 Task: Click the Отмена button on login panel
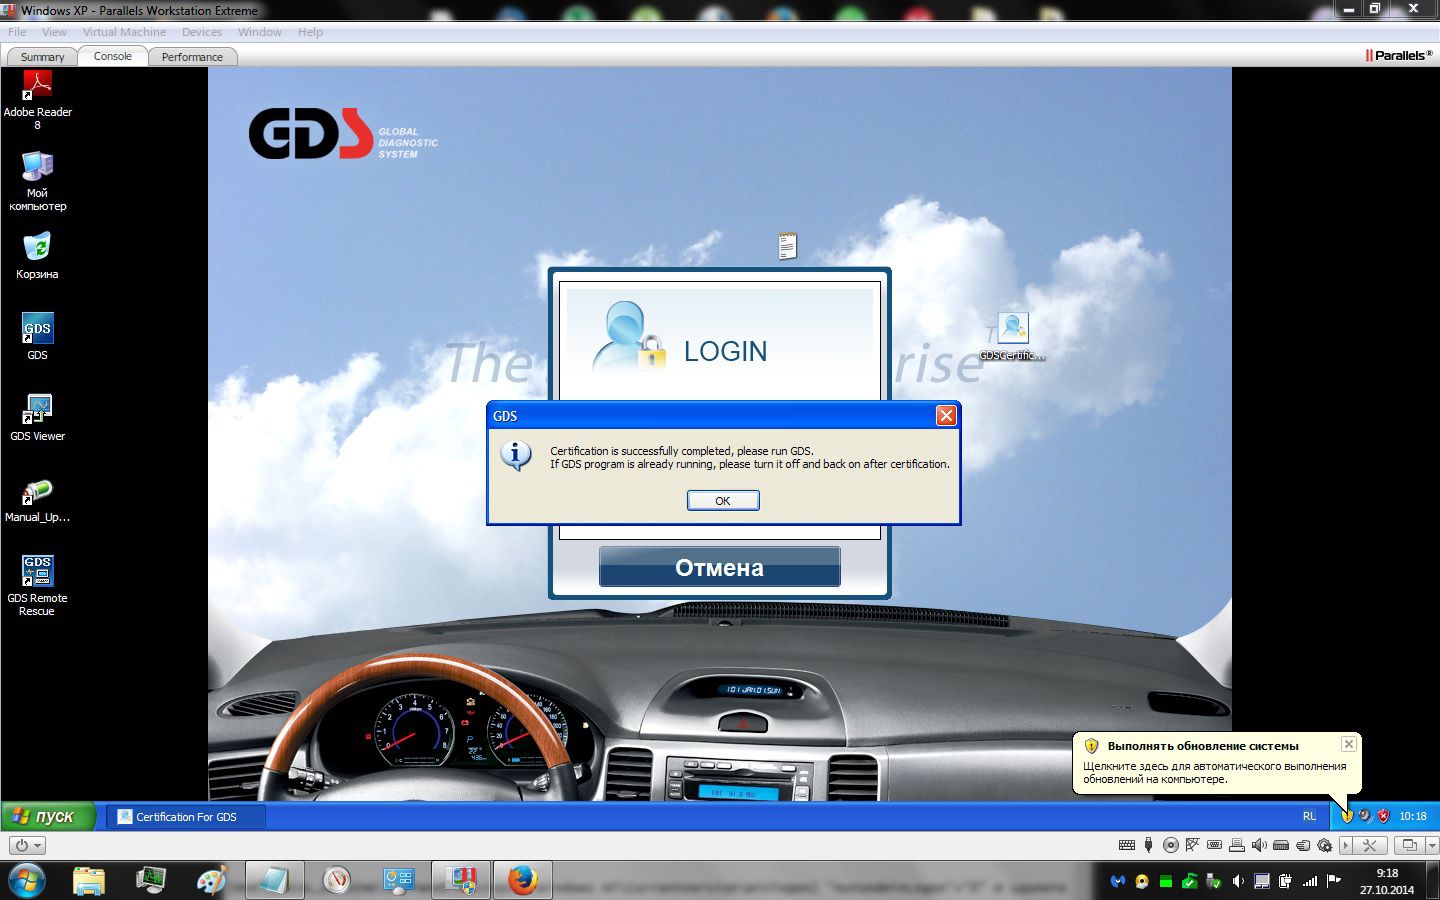pyautogui.click(x=719, y=567)
